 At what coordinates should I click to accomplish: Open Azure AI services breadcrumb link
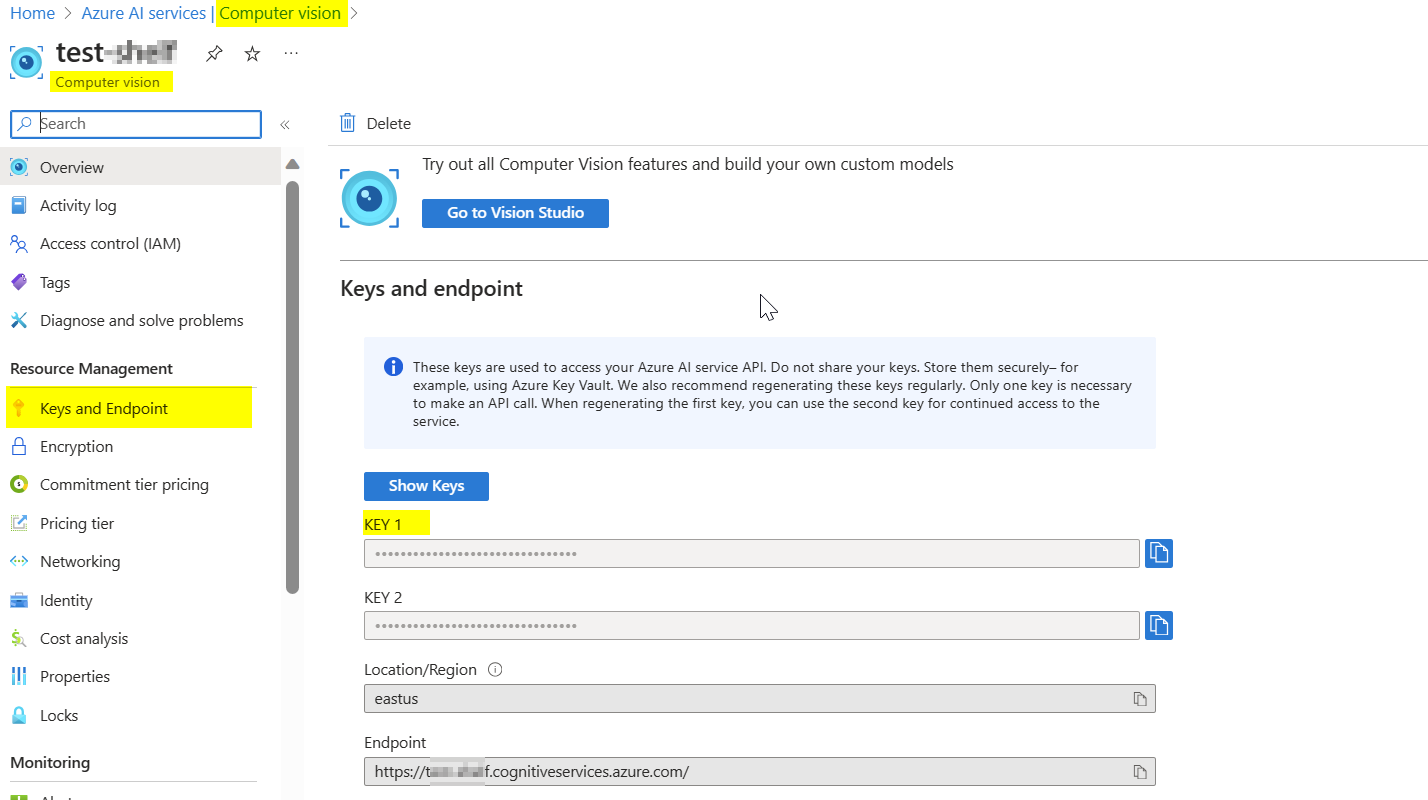pos(144,13)
